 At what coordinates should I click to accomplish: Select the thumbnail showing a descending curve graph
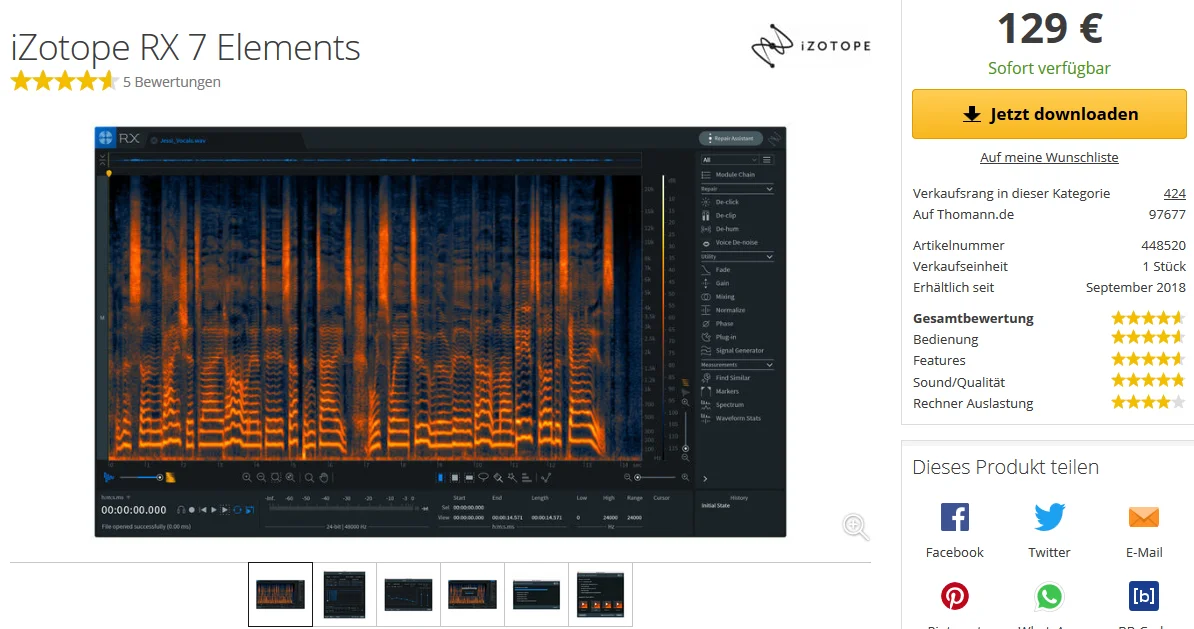pos(408,594)
